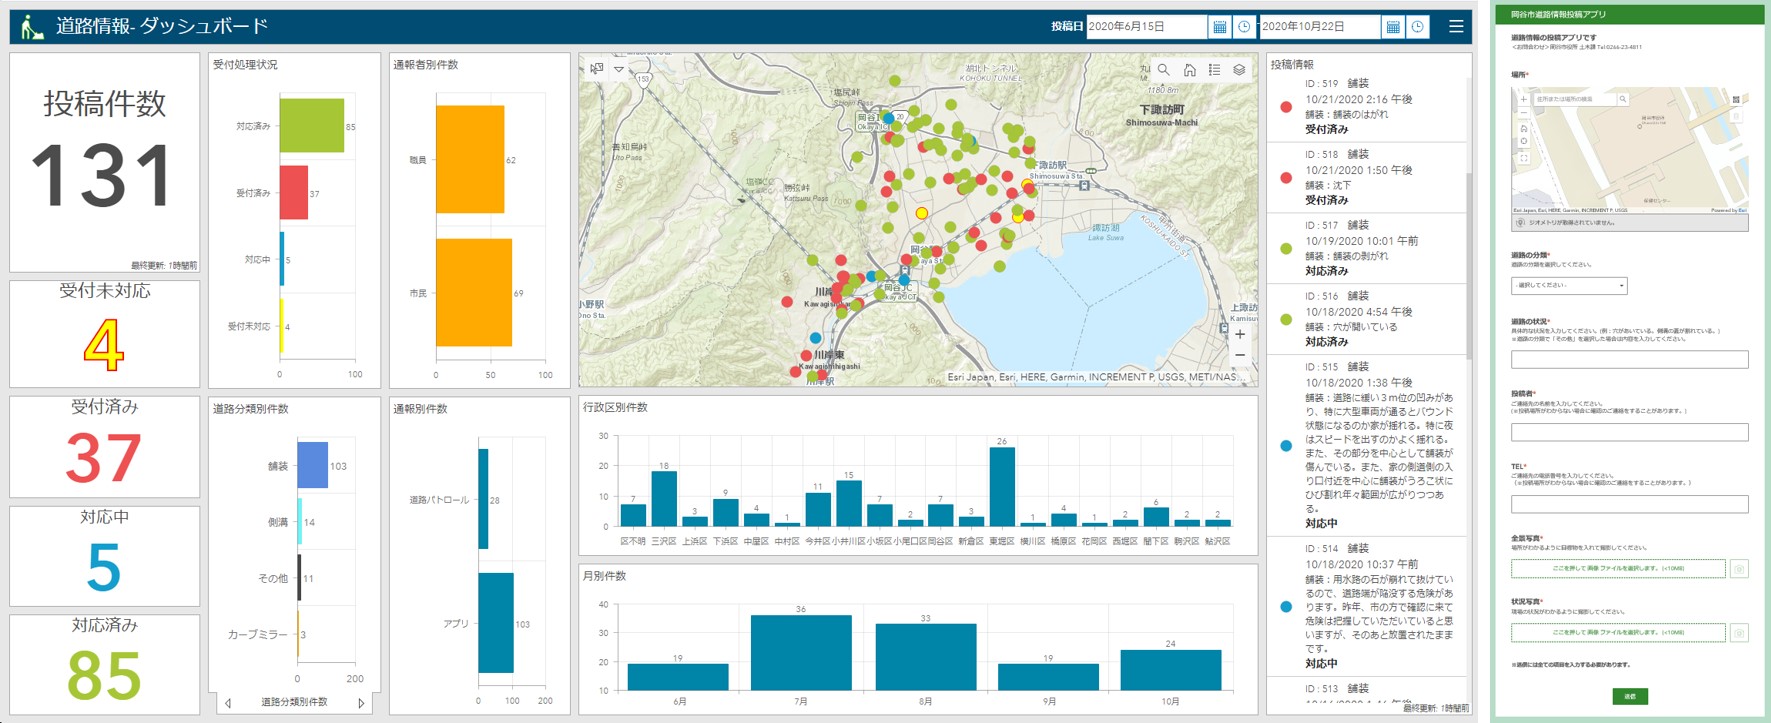Zoom out on the dashboard map
This screenshot has height=723, width=1771.
(x=1240, y=355)
